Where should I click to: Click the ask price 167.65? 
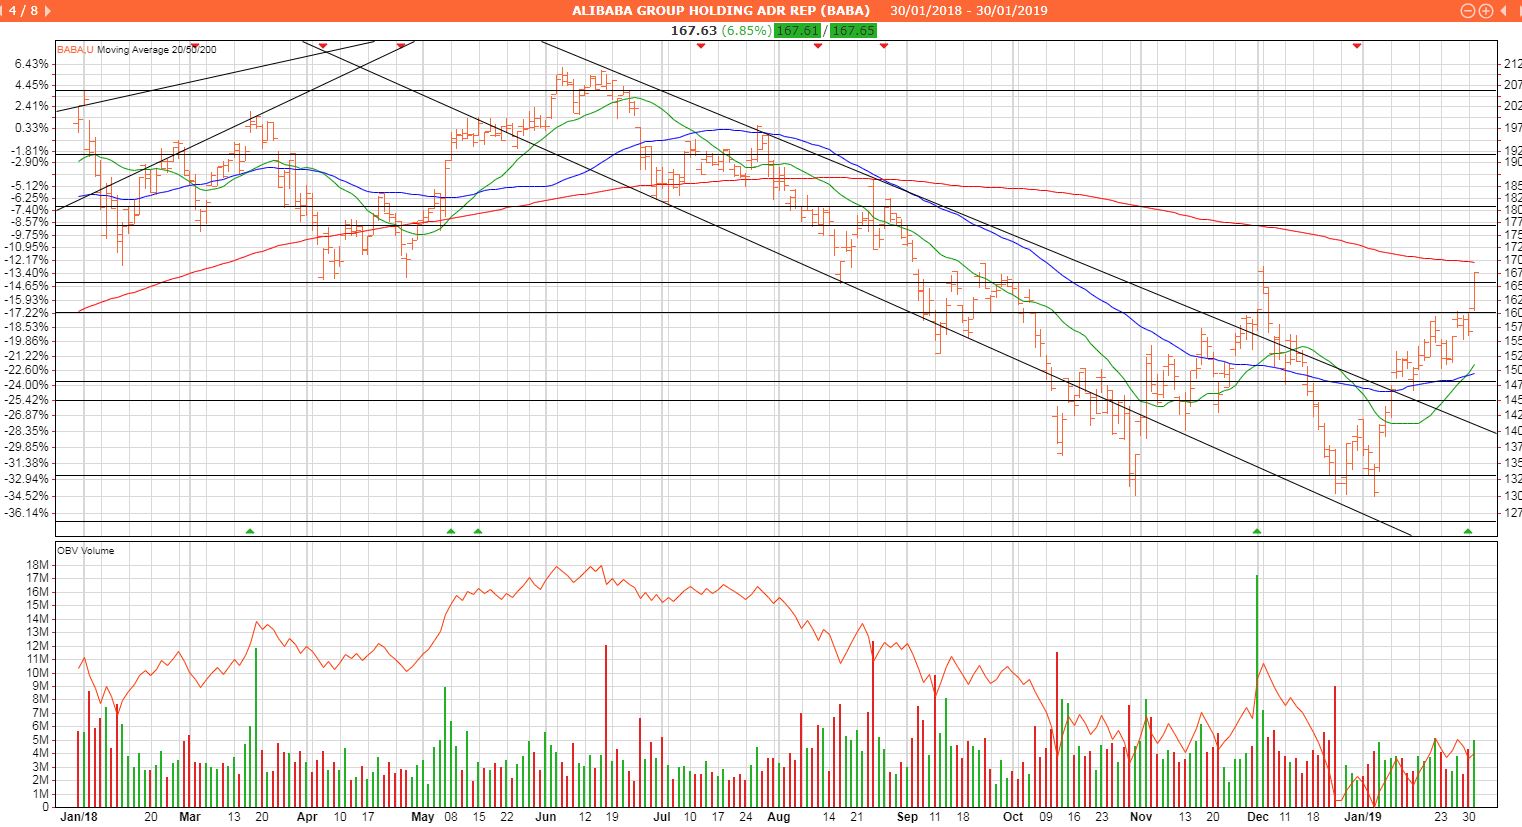coord(853,31)
